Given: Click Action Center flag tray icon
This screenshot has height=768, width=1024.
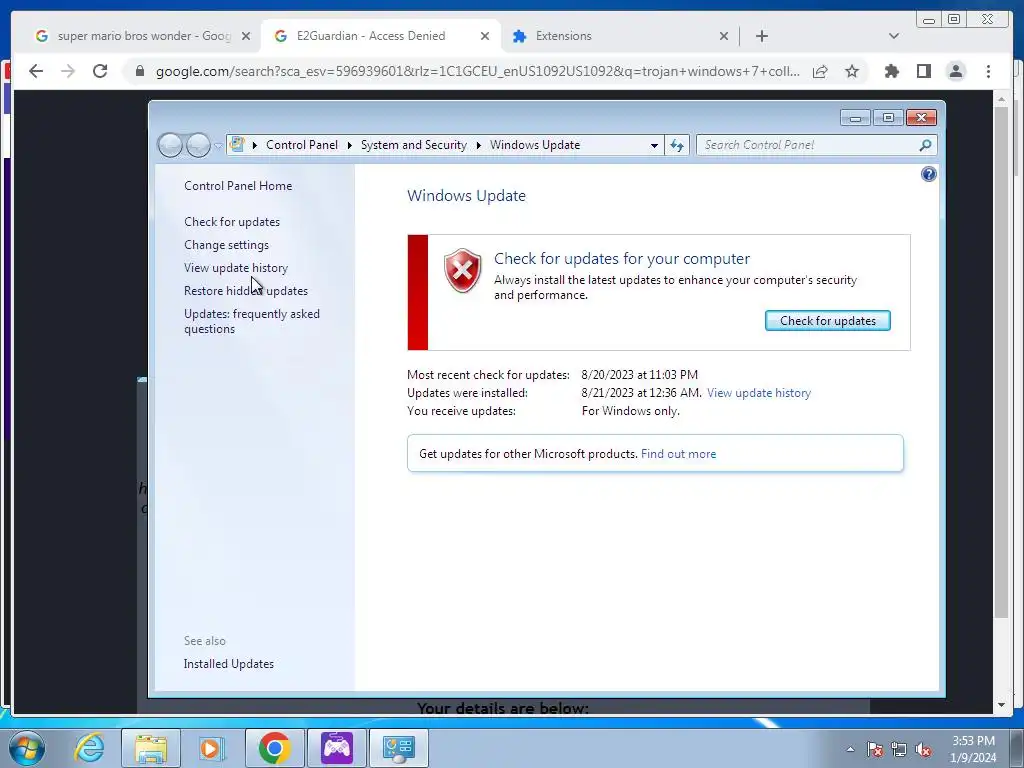Looking at the screenshot, I should click(874, 749).
